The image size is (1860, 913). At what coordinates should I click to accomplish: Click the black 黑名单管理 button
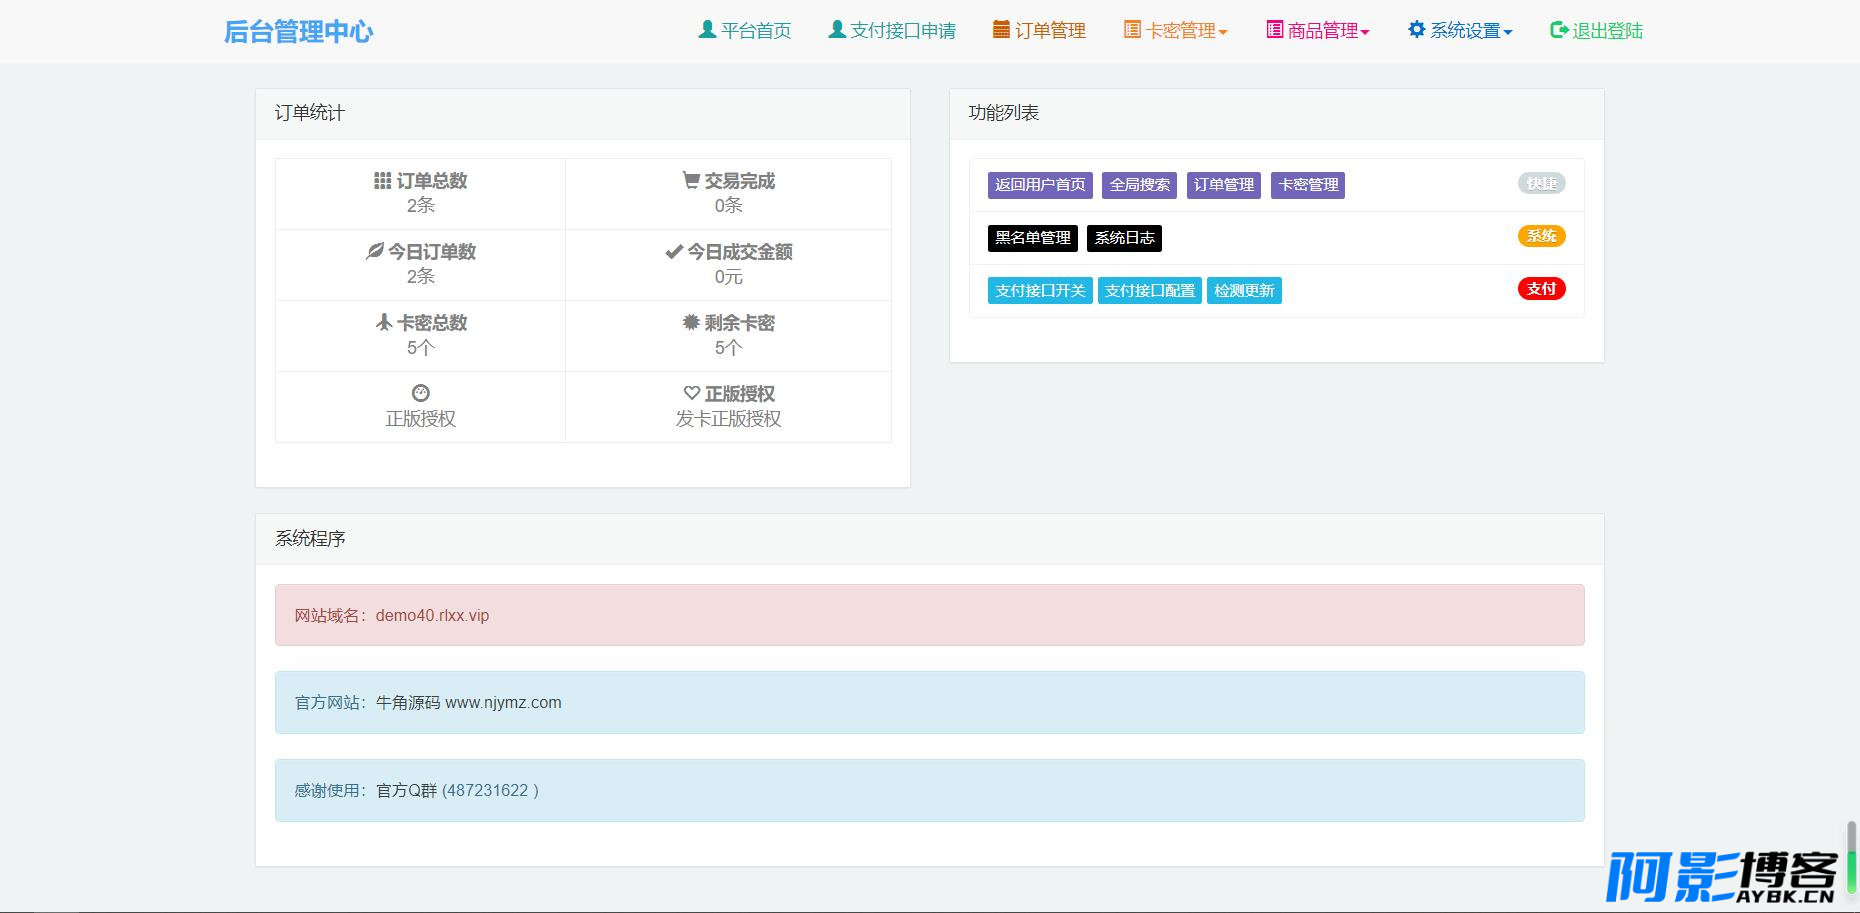point(1032,238)
